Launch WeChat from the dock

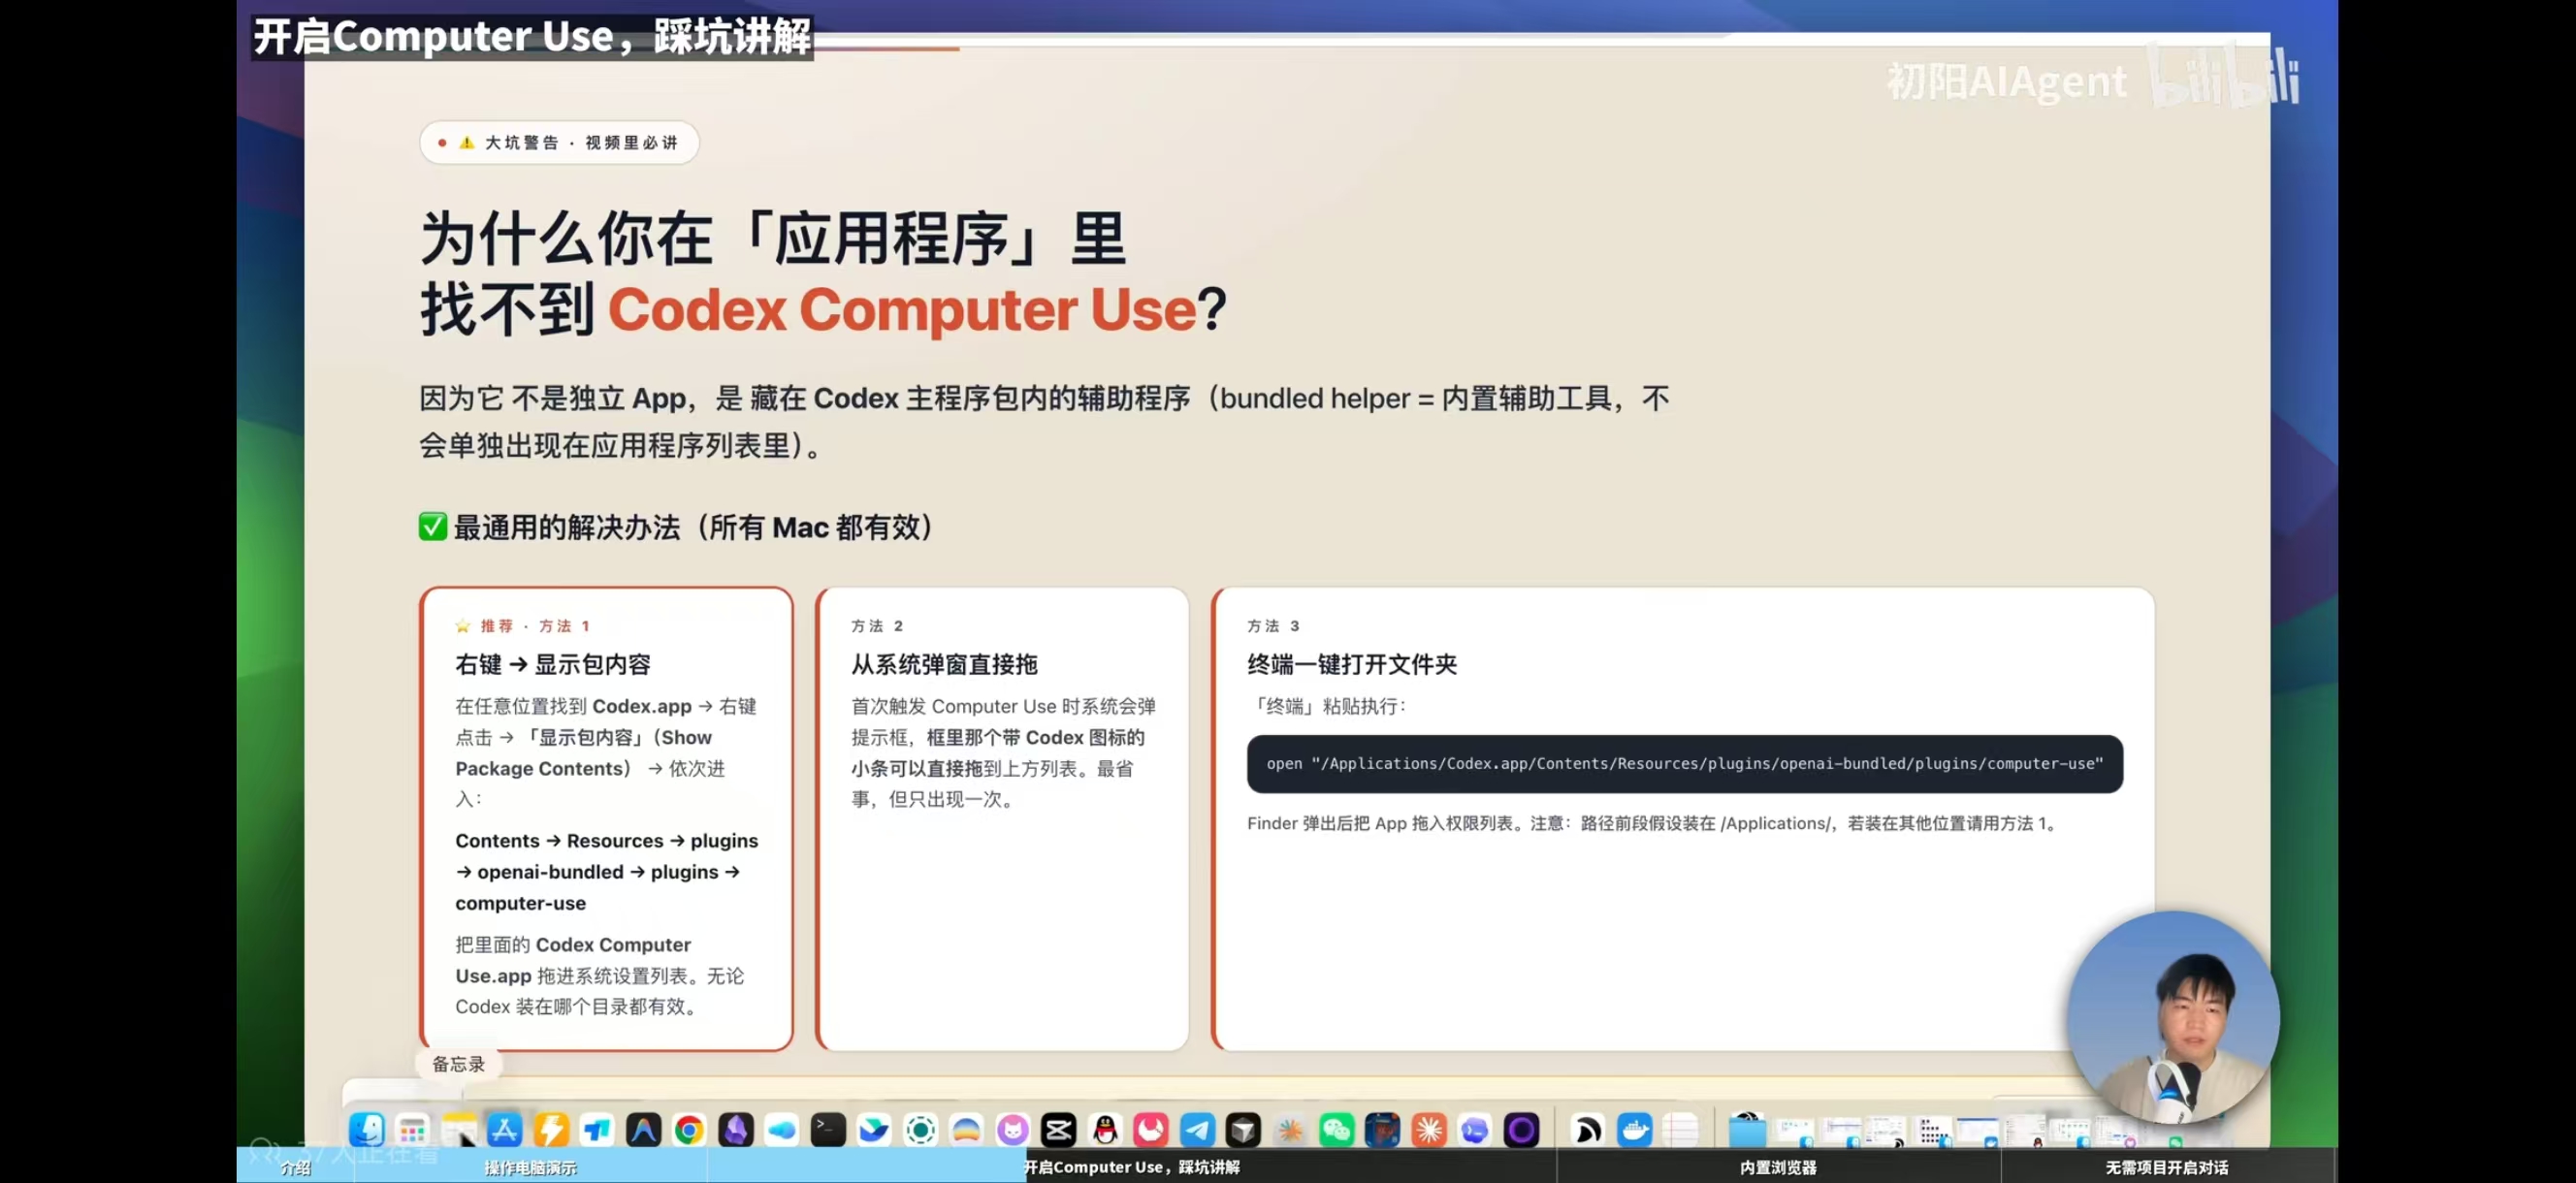1336,1130
